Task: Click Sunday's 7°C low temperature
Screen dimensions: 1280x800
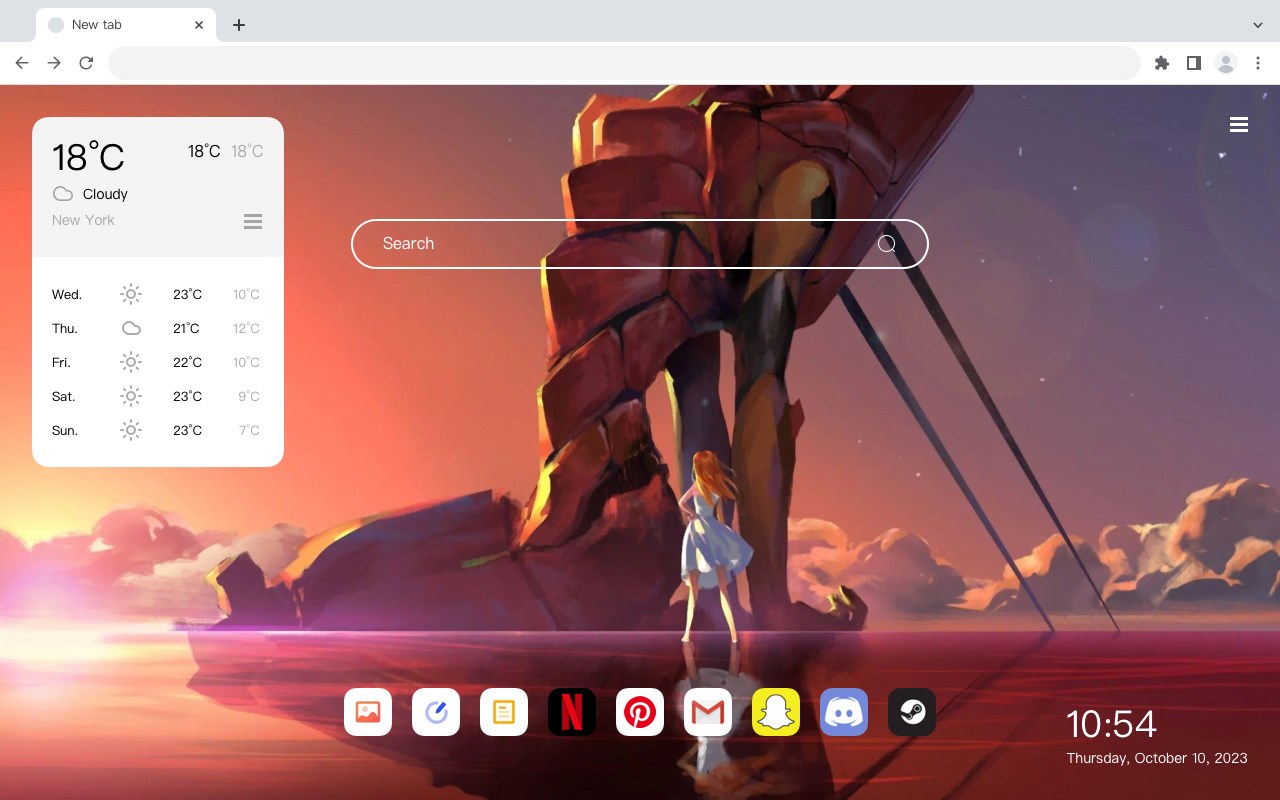Action: (x=249, y=430)
